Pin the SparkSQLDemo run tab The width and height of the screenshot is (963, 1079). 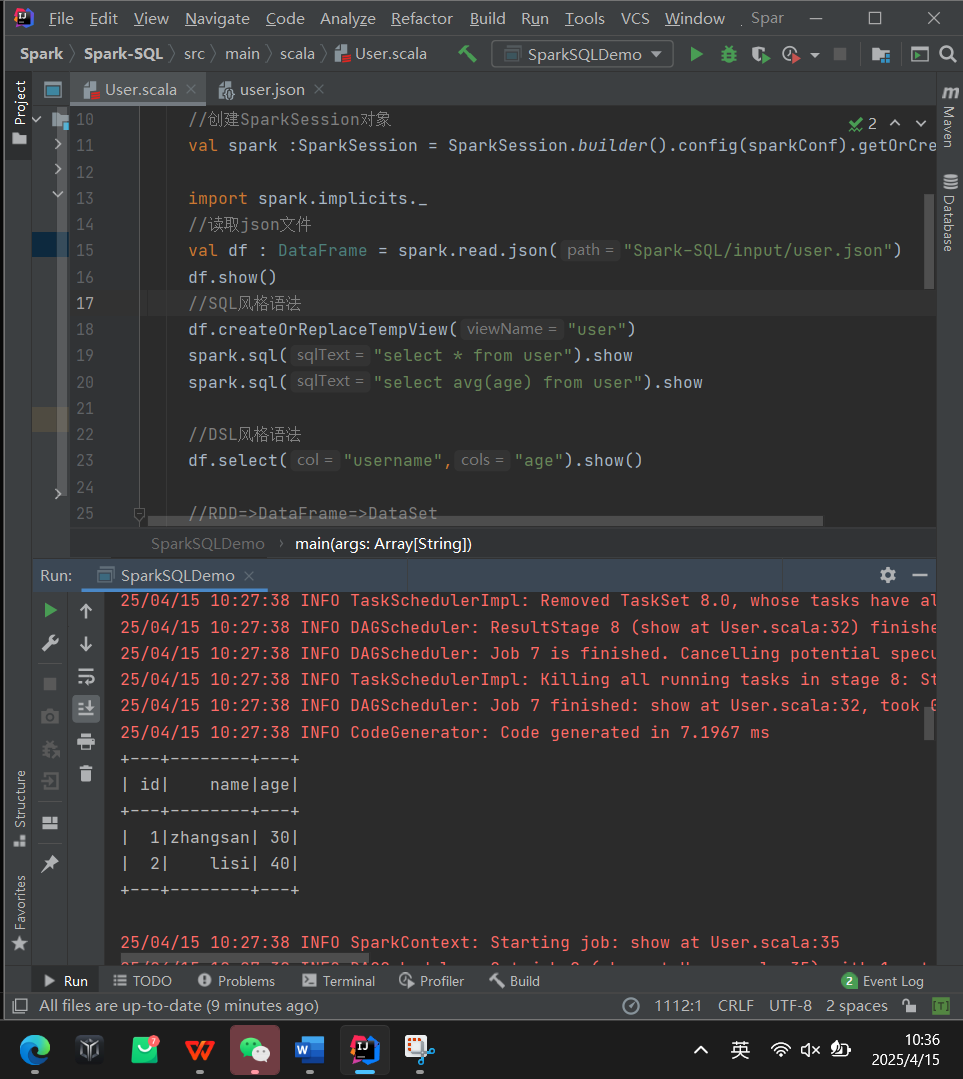[x=50, y=864]
